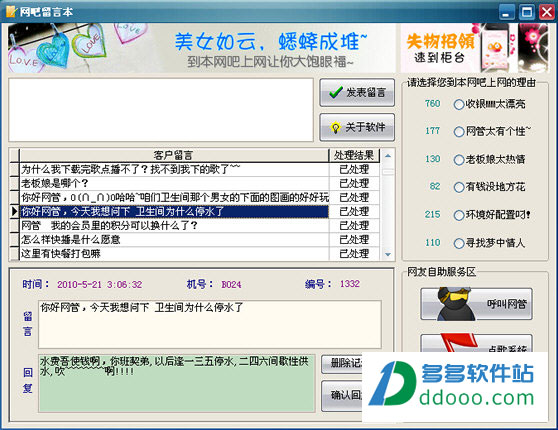Image resolution: width=558 pixels, height=430 pixels.
Task: Click the current-row arrow marker in the list
Action: coord(14,211)
